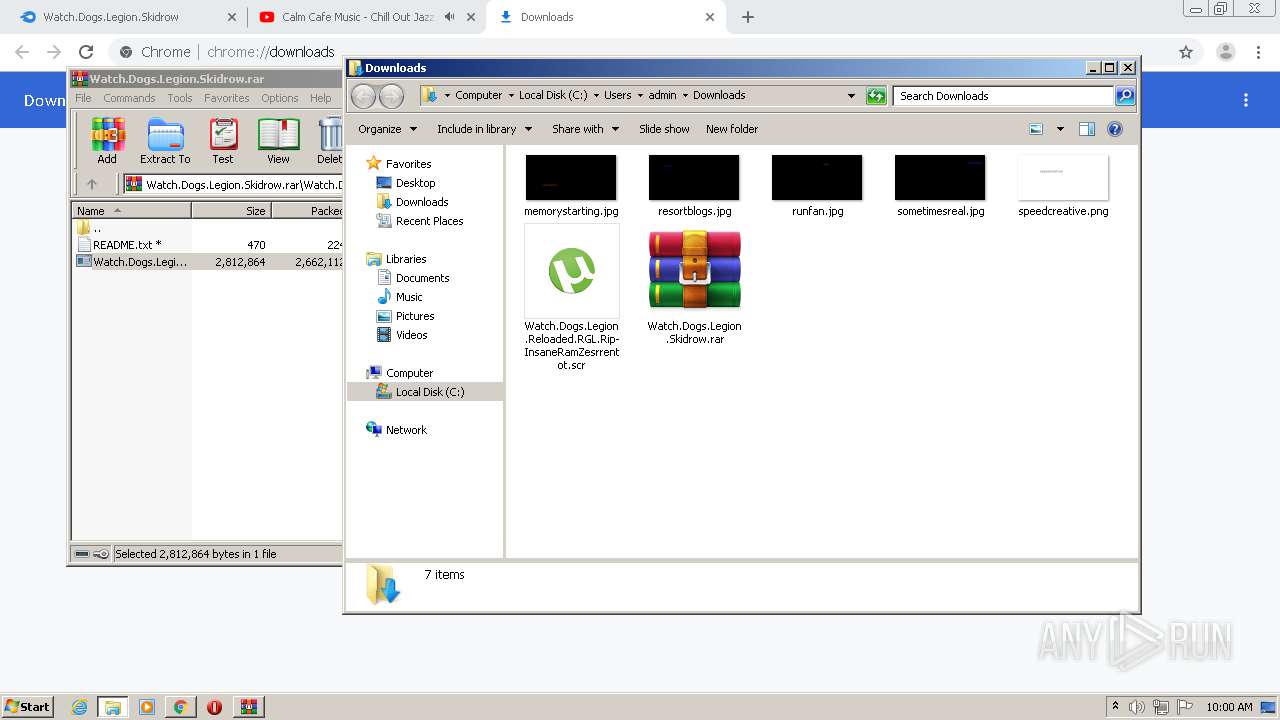Open the WinRAR File menu
Screen dimensions: 1280x720
[x=83, y=98]
